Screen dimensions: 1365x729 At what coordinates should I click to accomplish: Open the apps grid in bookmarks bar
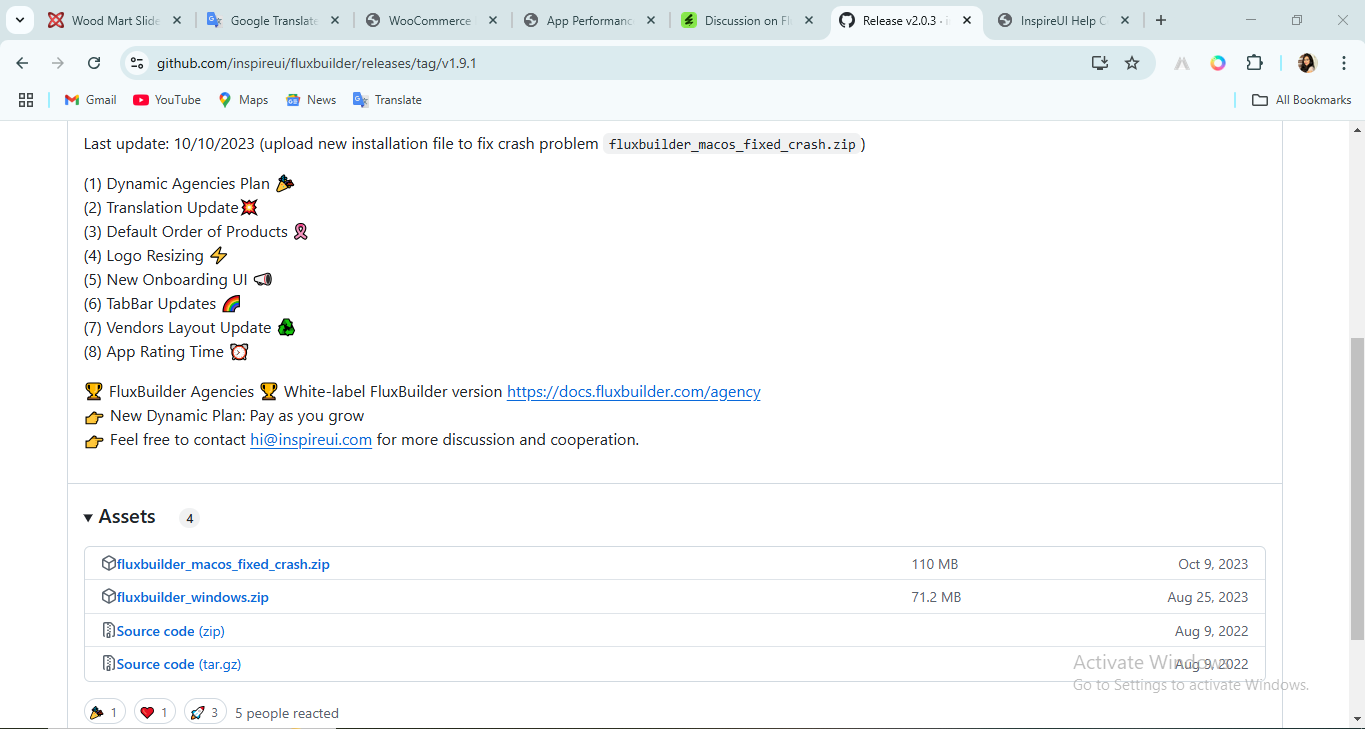pyautogui.click(x=26, y=100)
